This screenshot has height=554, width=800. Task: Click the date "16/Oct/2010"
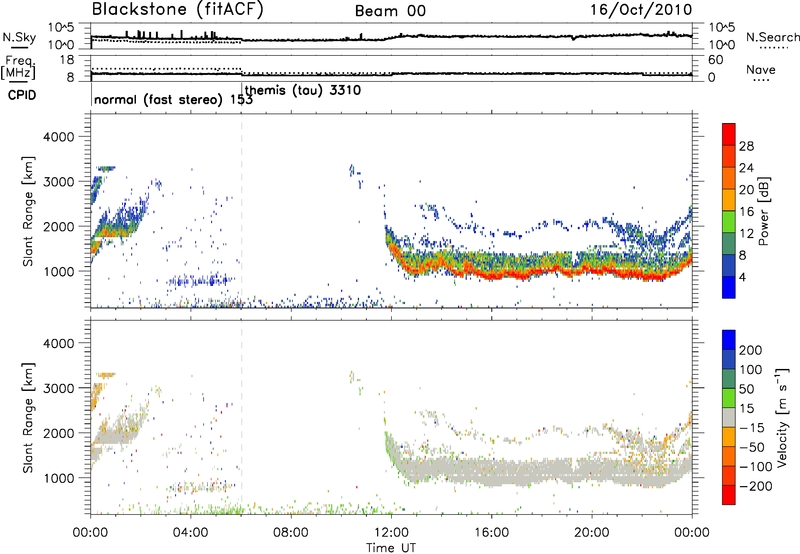pos(641,10)
